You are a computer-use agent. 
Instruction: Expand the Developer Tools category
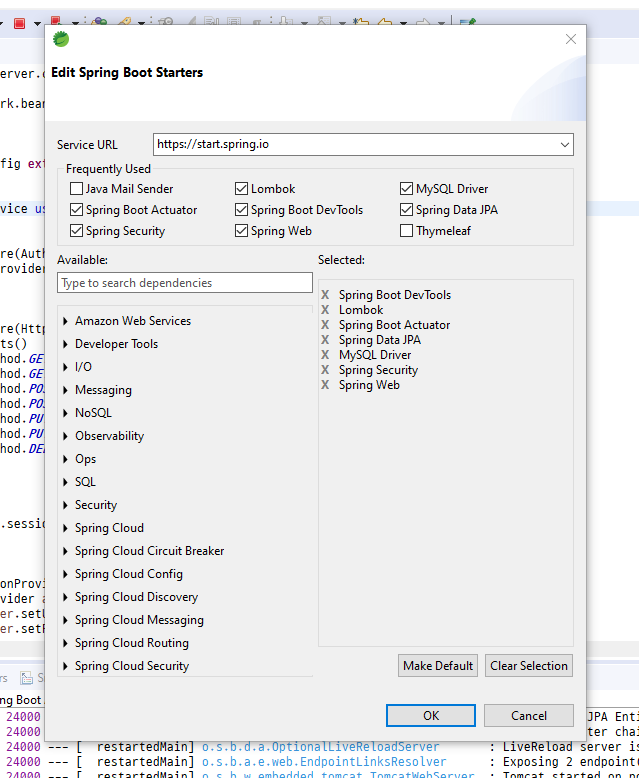tap(65, 344)
